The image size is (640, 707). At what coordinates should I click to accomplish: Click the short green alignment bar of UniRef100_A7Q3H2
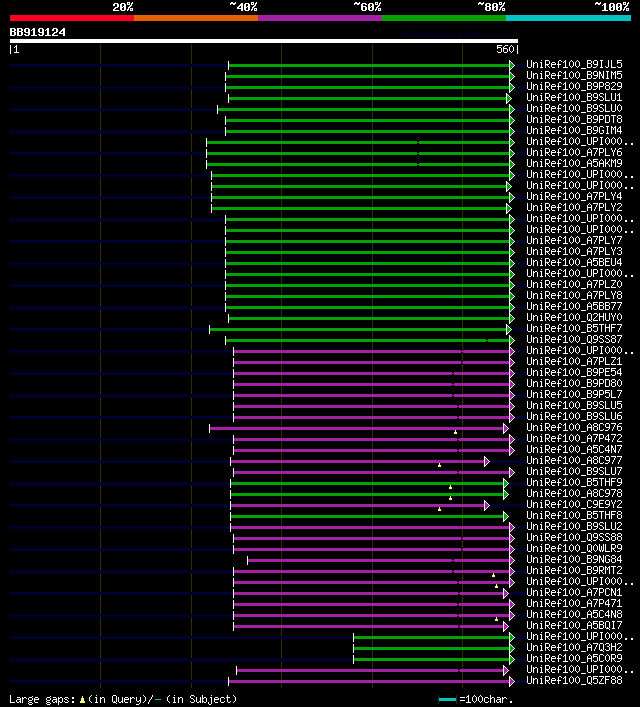point(432,648)
